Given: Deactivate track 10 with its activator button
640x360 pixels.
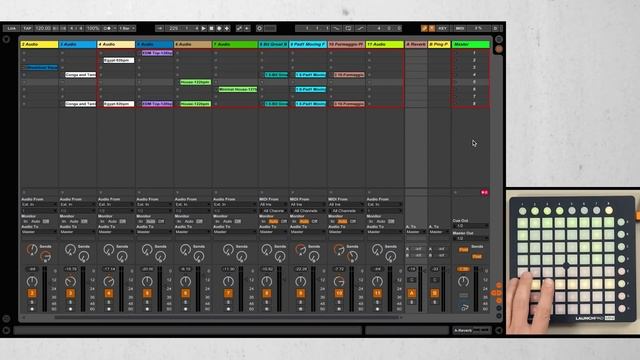Looking at the screenshot, I should click(339, 293).
